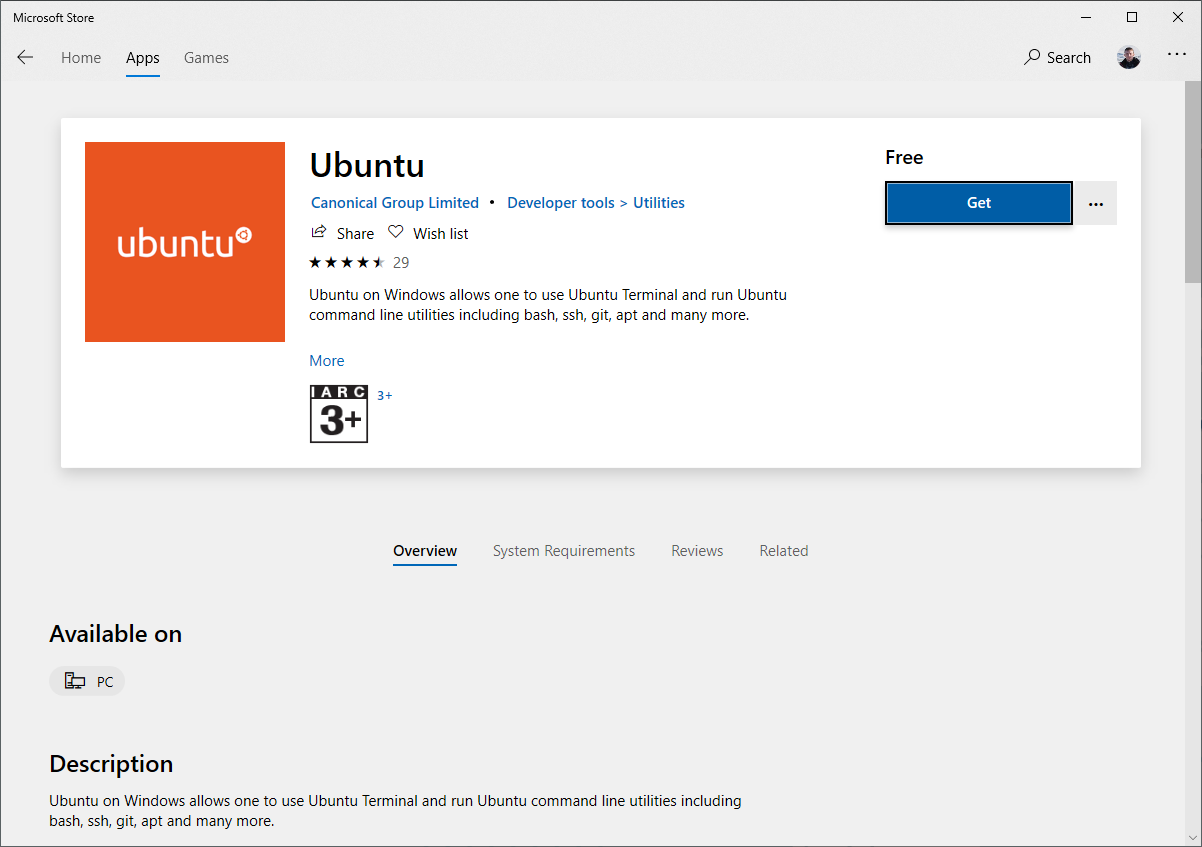Viewport: 1202px width, 847px height.
Task: Expand the description with More
Action: click(x=327, y=361)
